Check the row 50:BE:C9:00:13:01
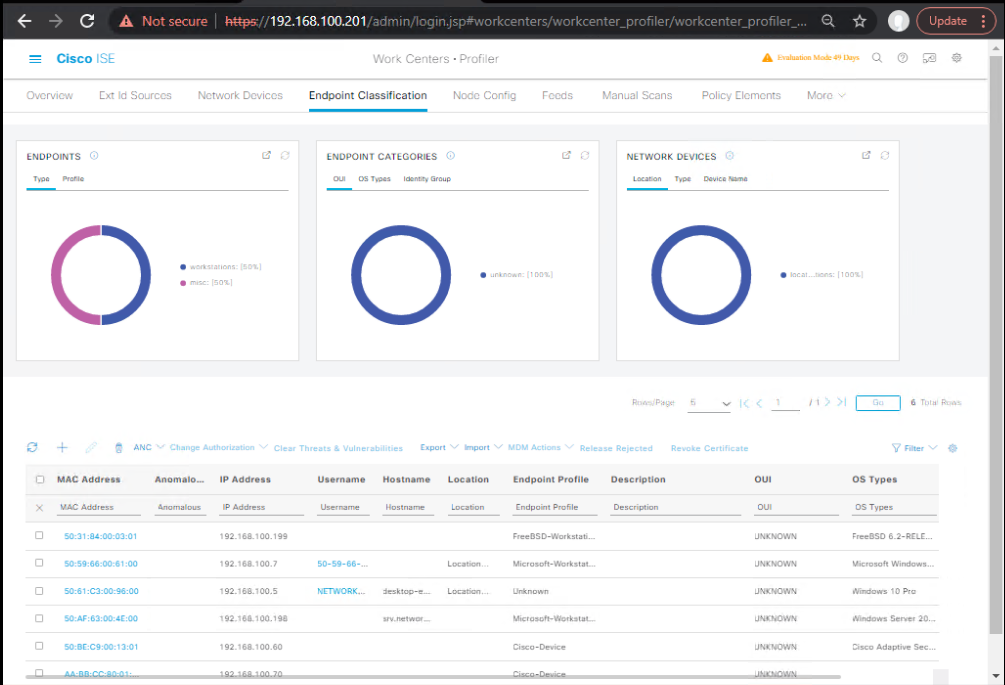The image size is (1005, 685). click(39, 646)
